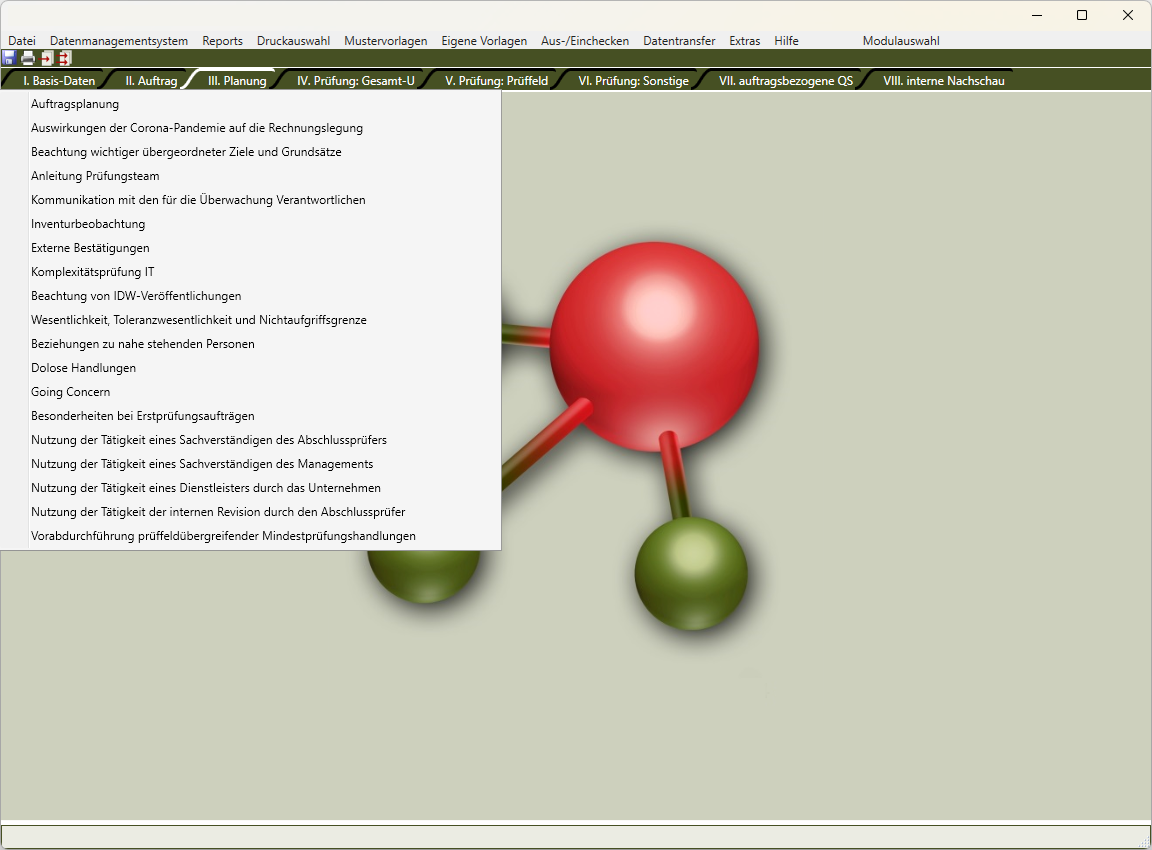Open Anleitung Prüfungsteam entry
Screen dimensions: 1152x850
click(x=95, y=176)
